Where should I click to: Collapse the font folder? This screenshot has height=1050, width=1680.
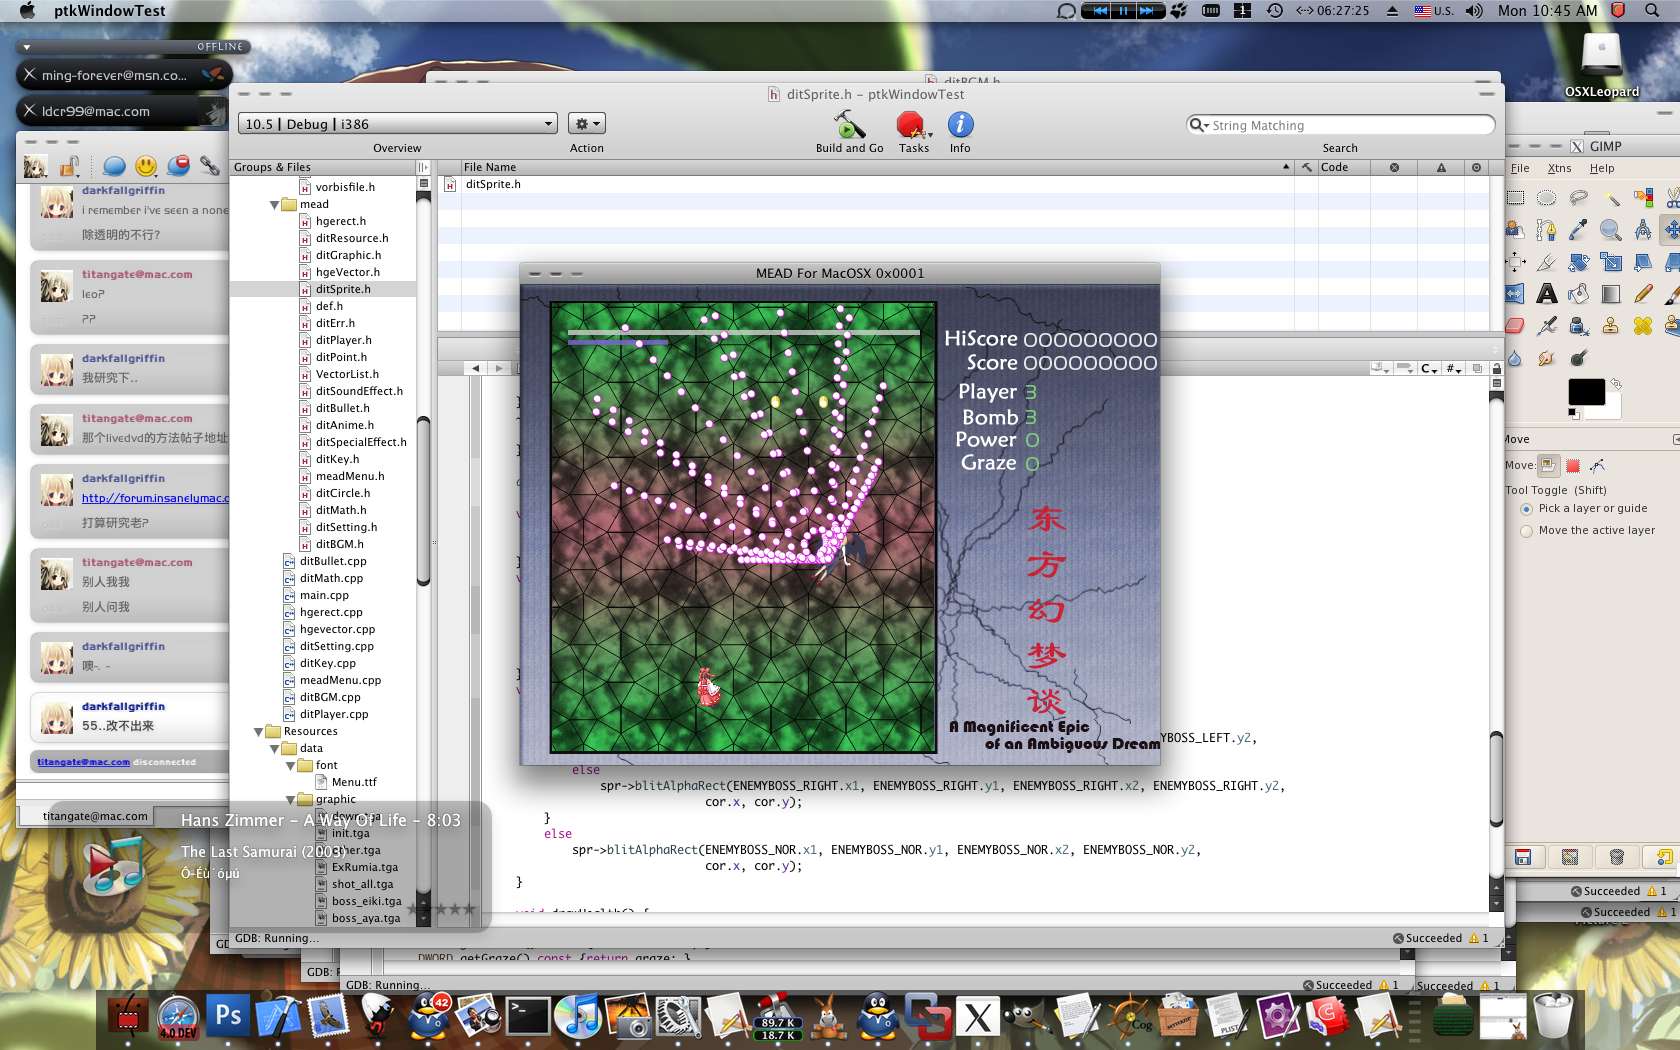[x=290, y=766]
